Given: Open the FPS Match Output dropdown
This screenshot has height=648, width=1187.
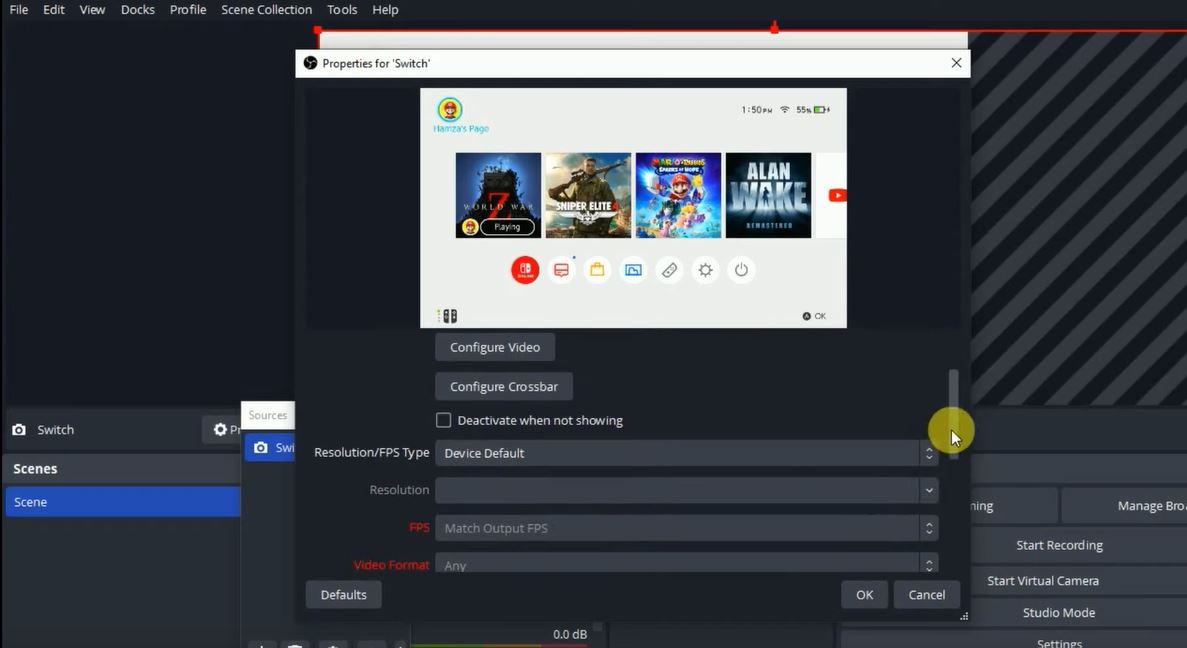Looking at the screenshot, I should [x=687, y=528].
